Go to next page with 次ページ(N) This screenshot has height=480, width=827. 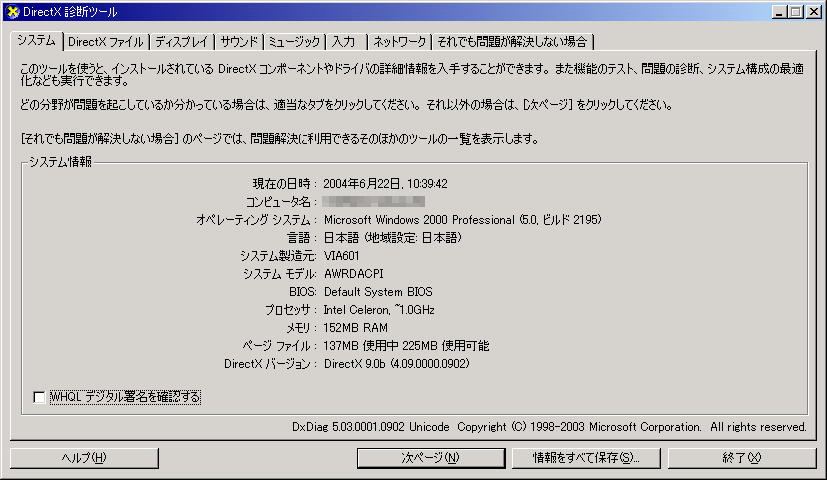tap(431, 458)
